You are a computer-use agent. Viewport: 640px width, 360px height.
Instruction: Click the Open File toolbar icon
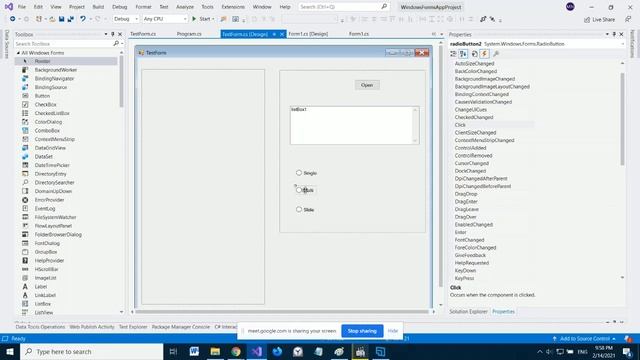[52, 19]
